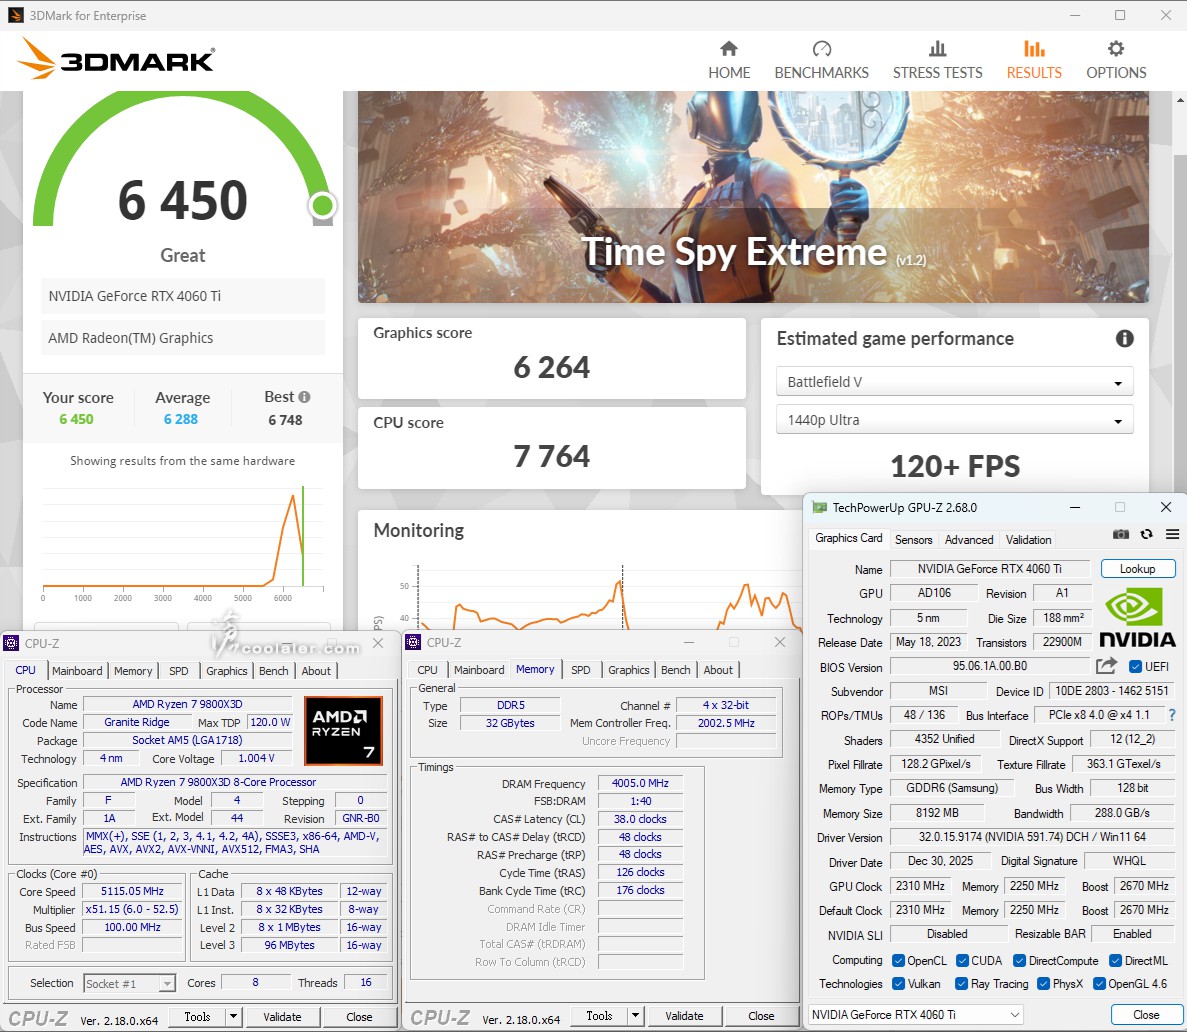Open About tab in left CPU-Z
Image resolution: width=1187 pixels, height=1032 pixels.
point(316,671)
